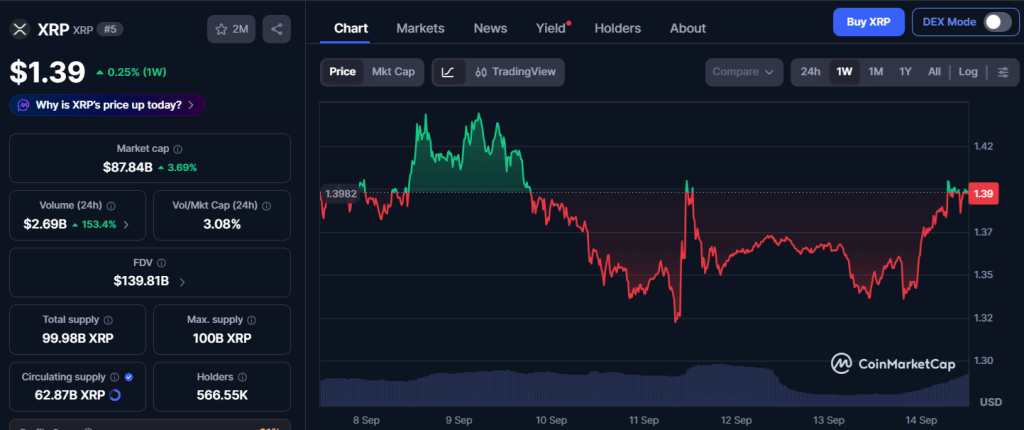Click the verified badge by Circulating supply
1024x430 pixels.
129,377
